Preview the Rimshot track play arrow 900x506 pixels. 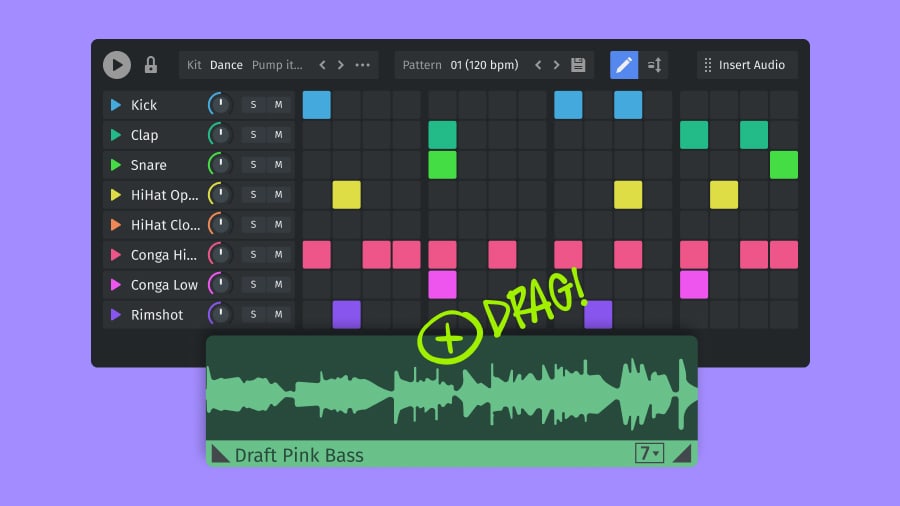coord(116,315)
